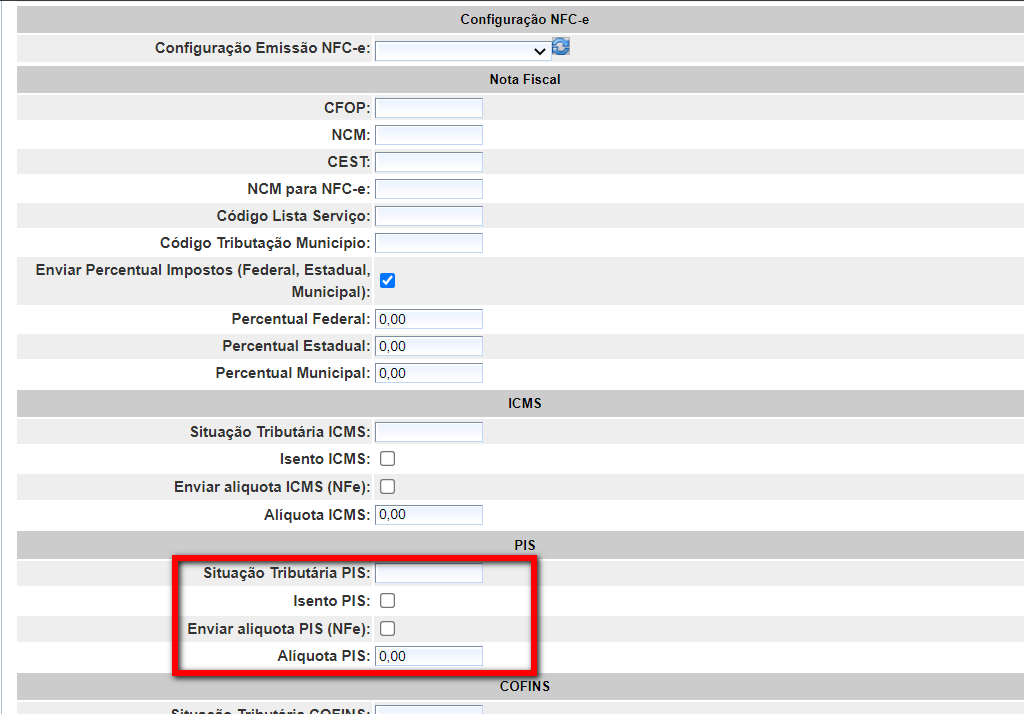The image size is (1024, 714).
Task: Click the Percentual Estadual input
Action: [x=428, y=346]
